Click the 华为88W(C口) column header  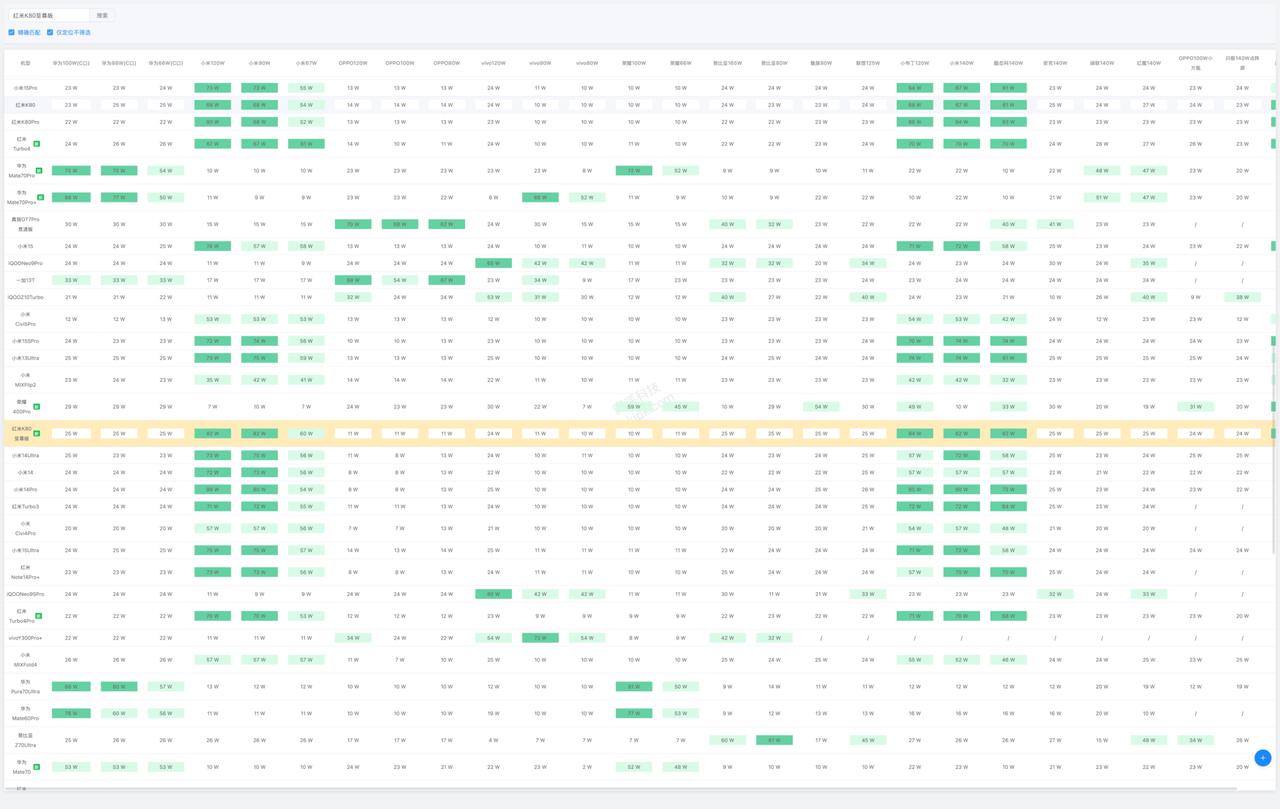click(119, 63)
